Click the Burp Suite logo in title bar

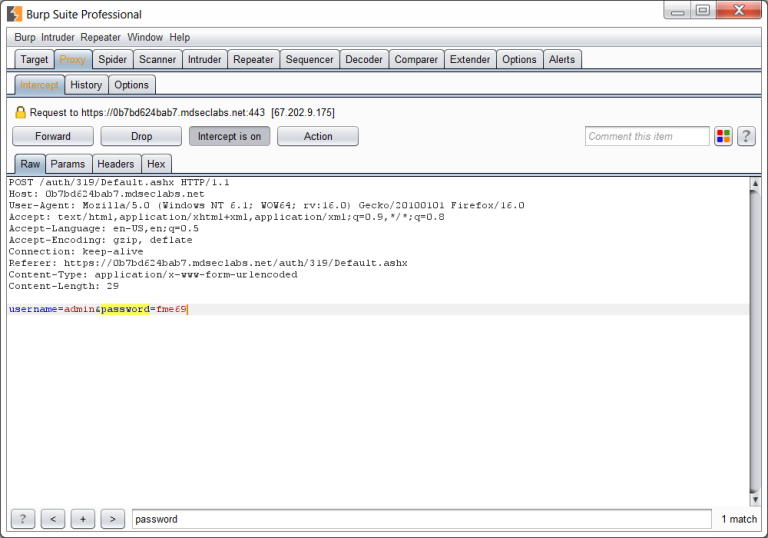point(15,14)
